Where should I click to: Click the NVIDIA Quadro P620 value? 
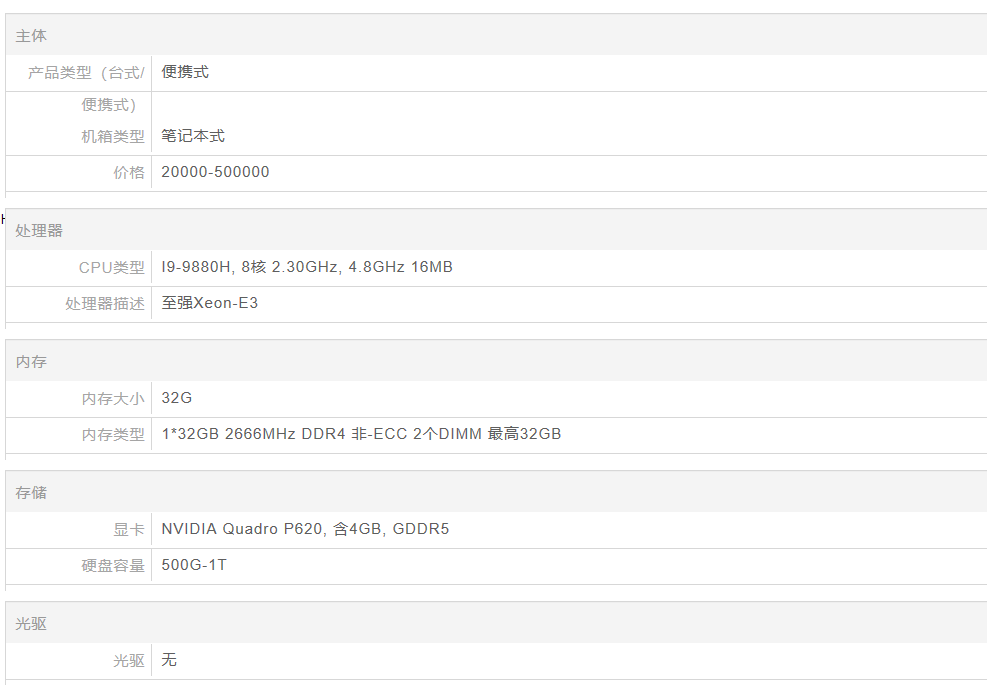point(305,529)
